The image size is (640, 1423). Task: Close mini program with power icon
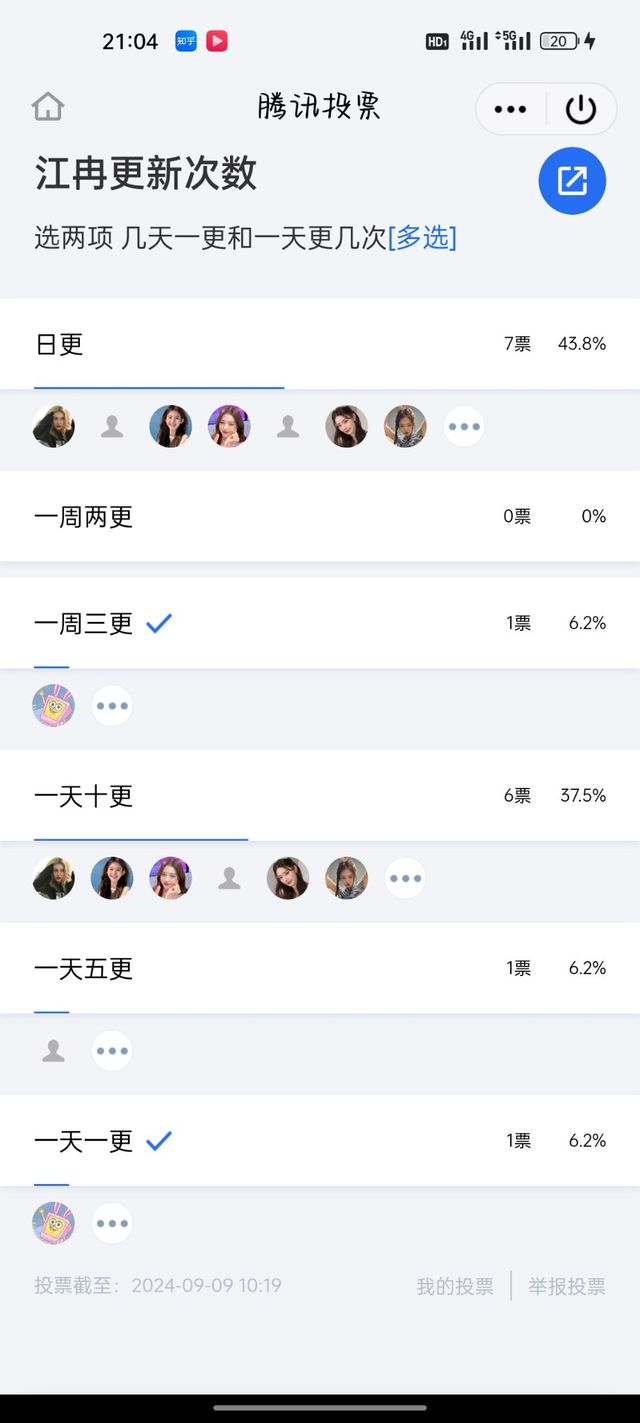pos(581,109)
